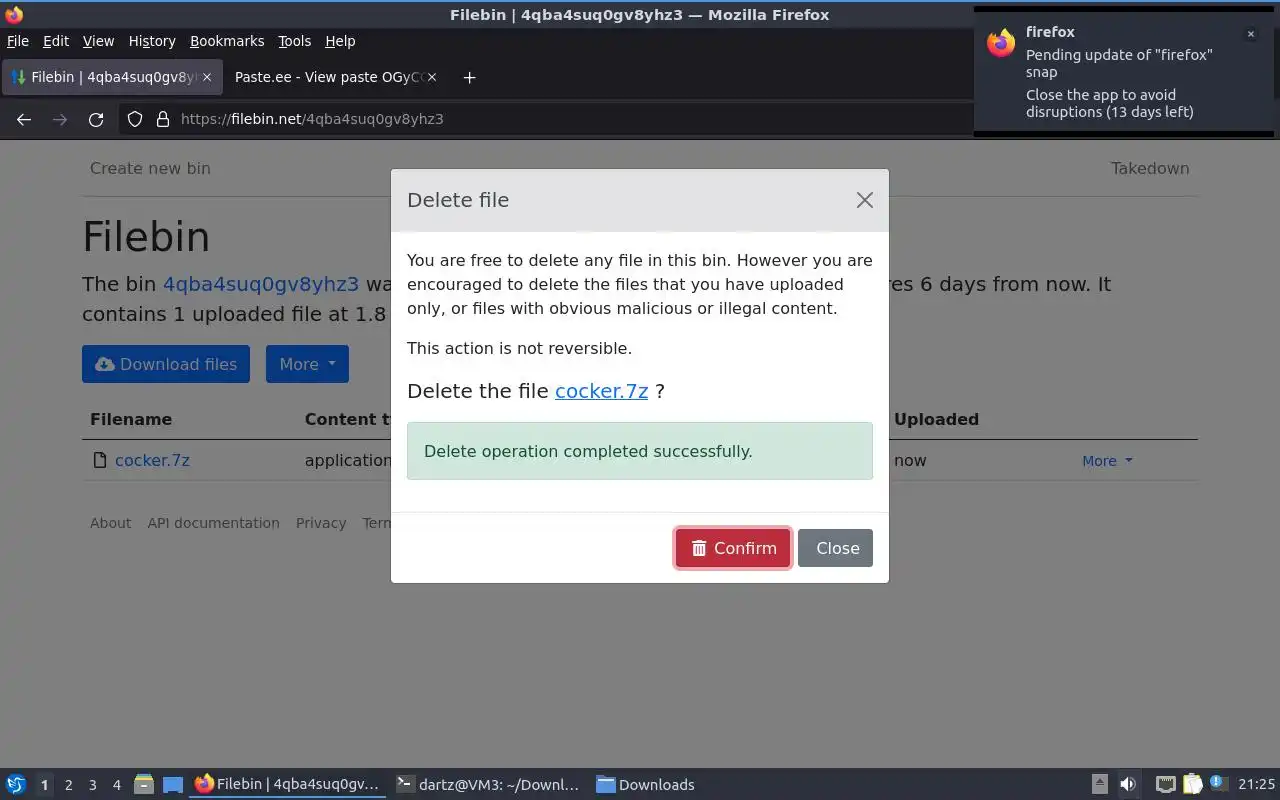The height and width of the screenshot is (800, 1280).
Task: Go back with the back arrow
Action: [24, 119]
